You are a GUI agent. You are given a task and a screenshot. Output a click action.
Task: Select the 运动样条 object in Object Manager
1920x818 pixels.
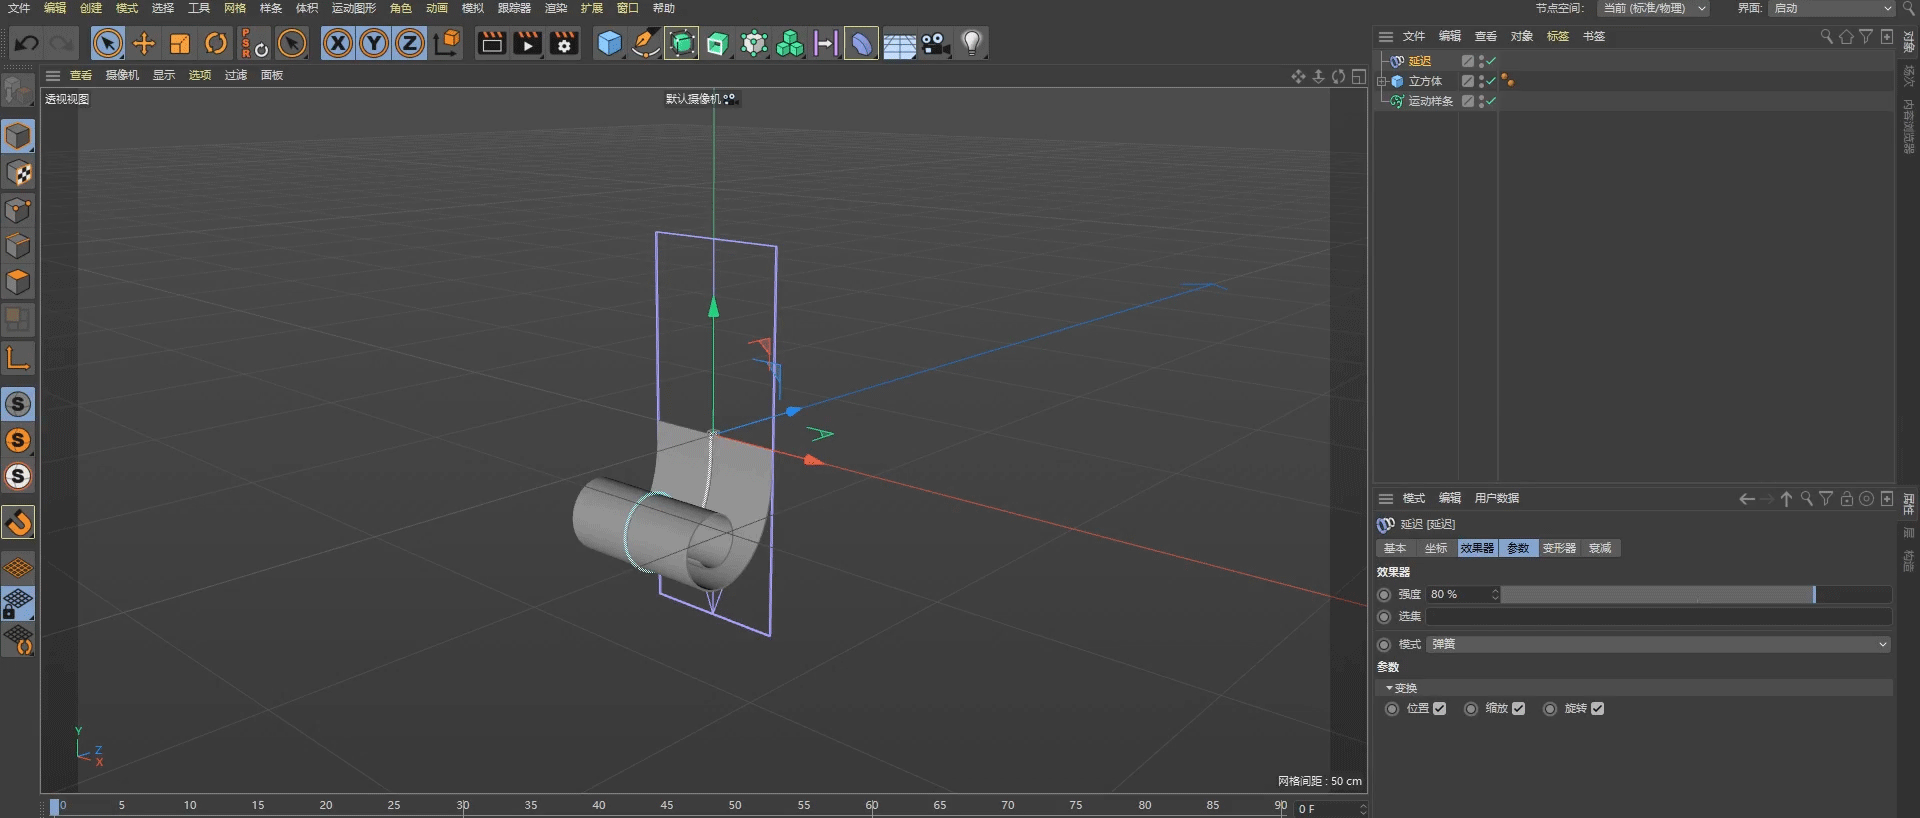(x=1431, y=101)
